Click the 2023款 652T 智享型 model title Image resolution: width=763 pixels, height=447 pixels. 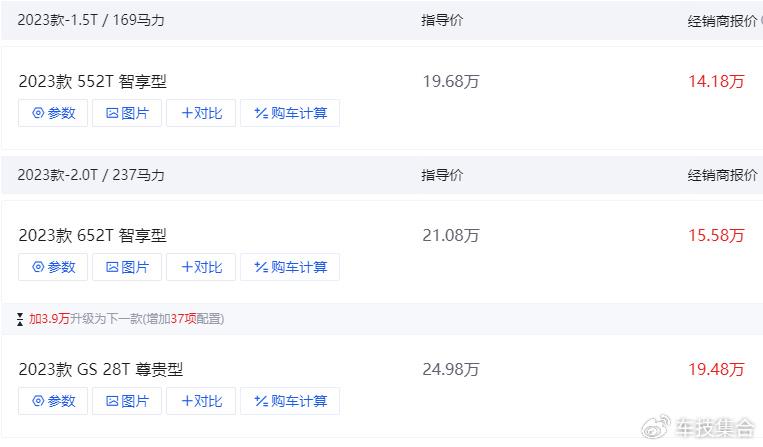click(x=92, y=235)
